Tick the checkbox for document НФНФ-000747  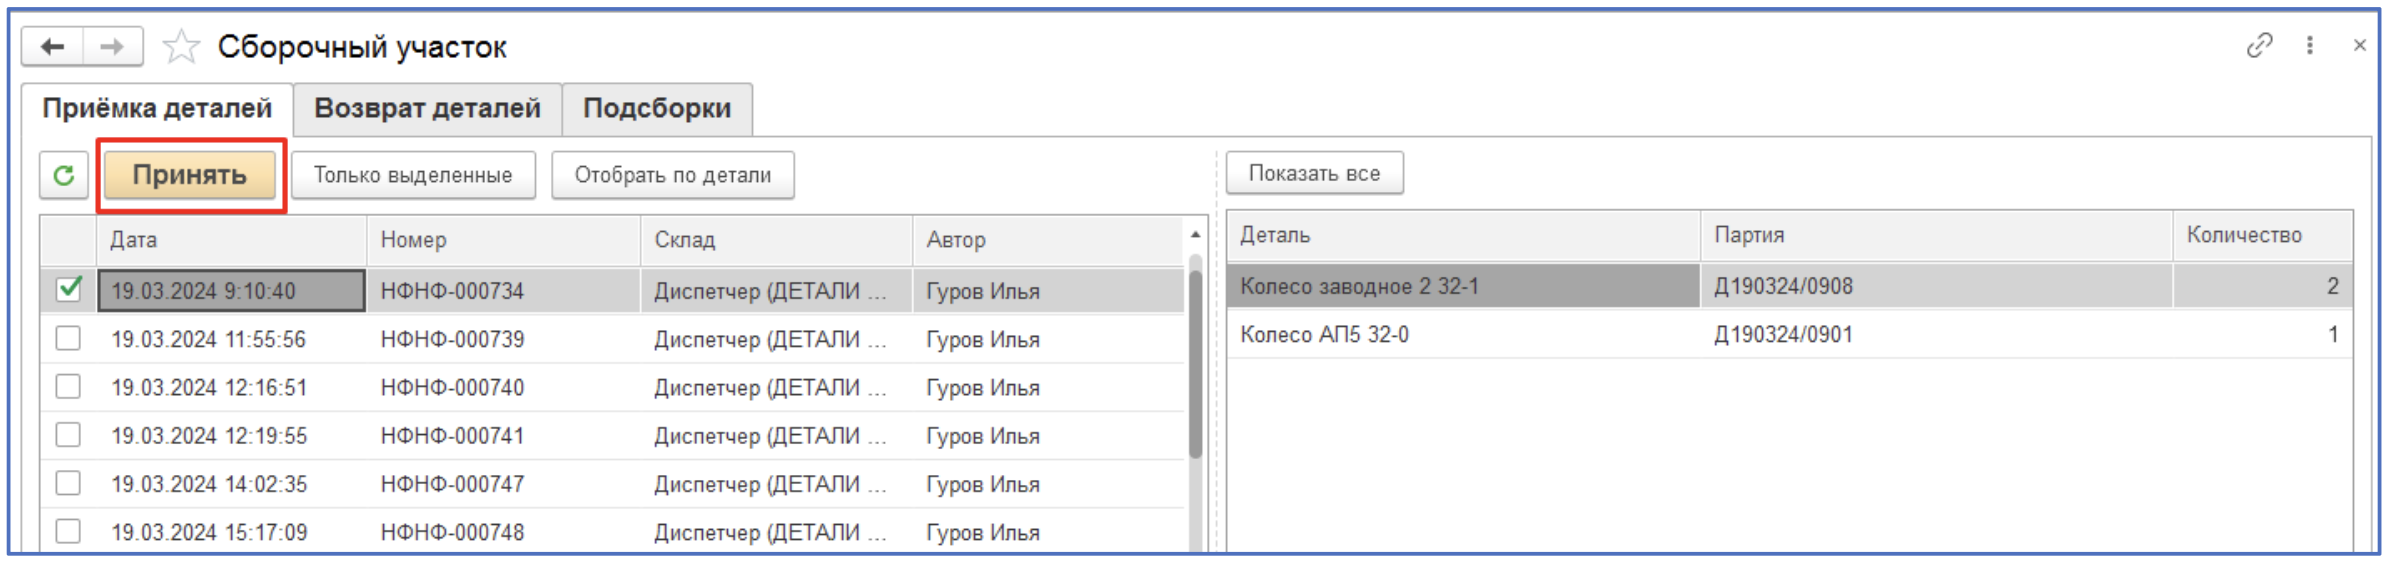point(68,484)
